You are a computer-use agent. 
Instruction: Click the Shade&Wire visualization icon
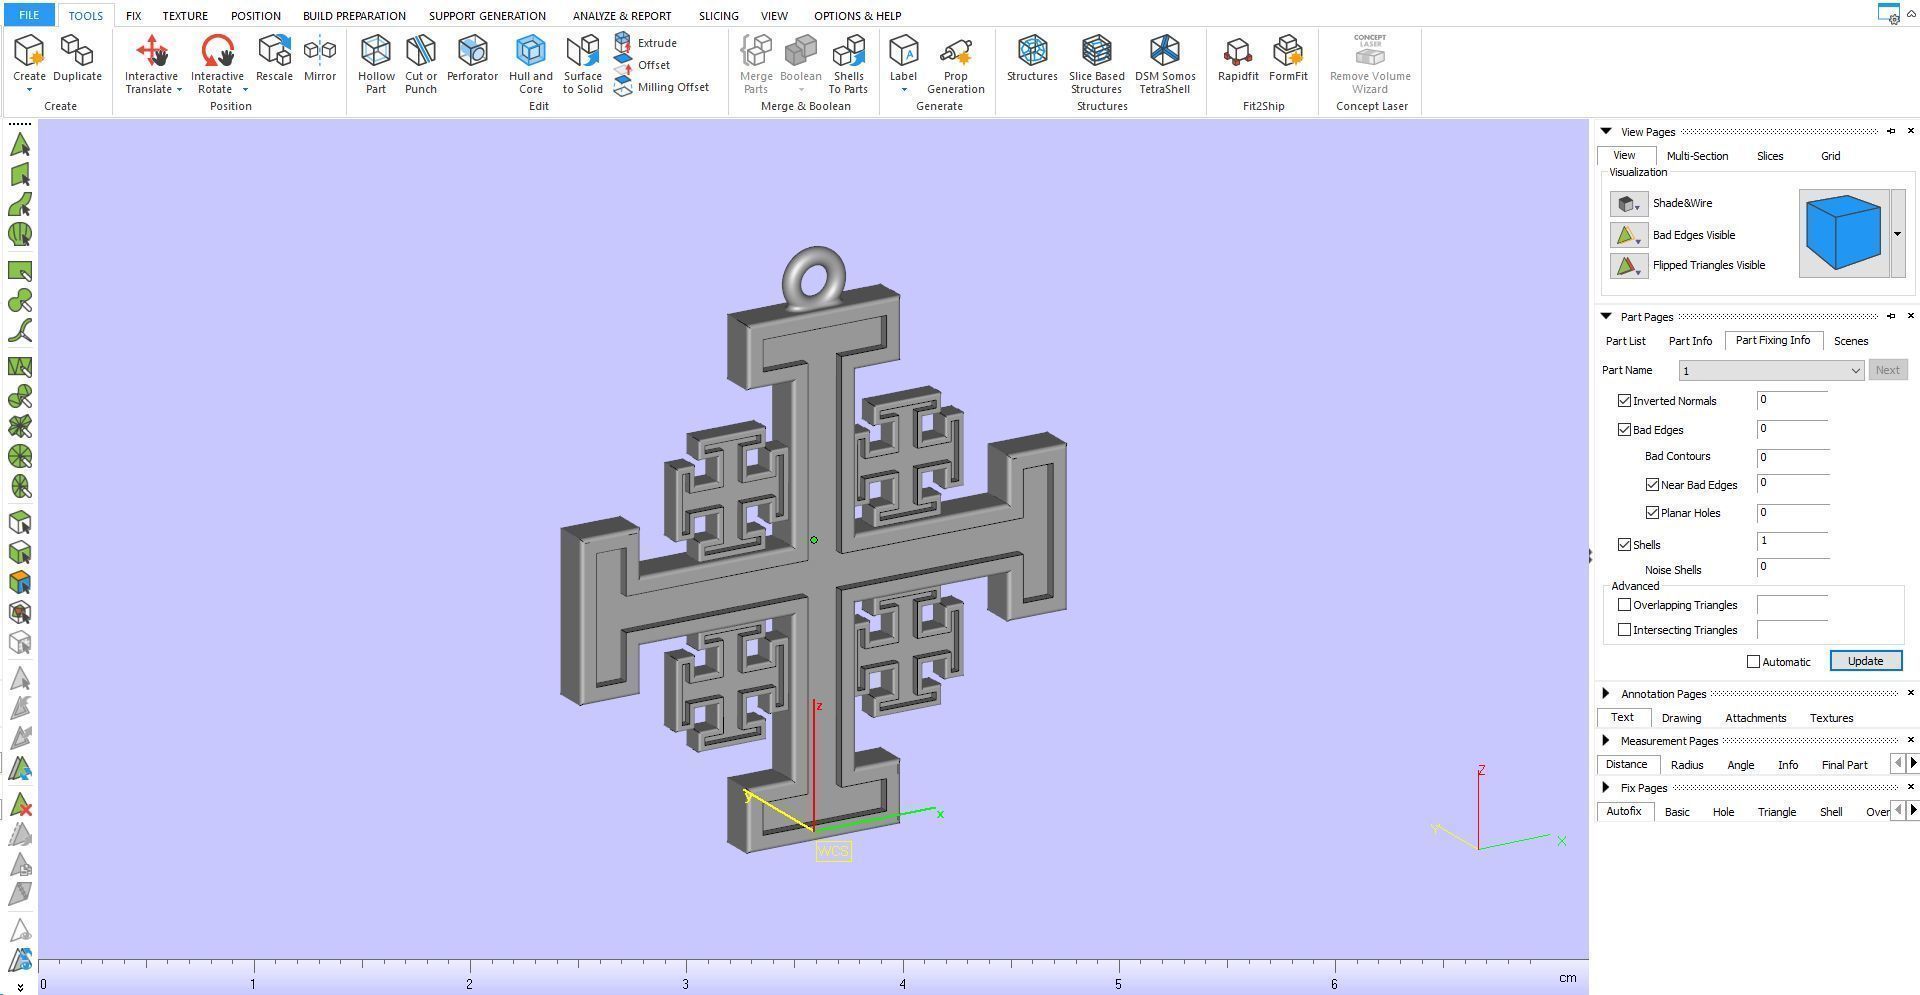1628,204
